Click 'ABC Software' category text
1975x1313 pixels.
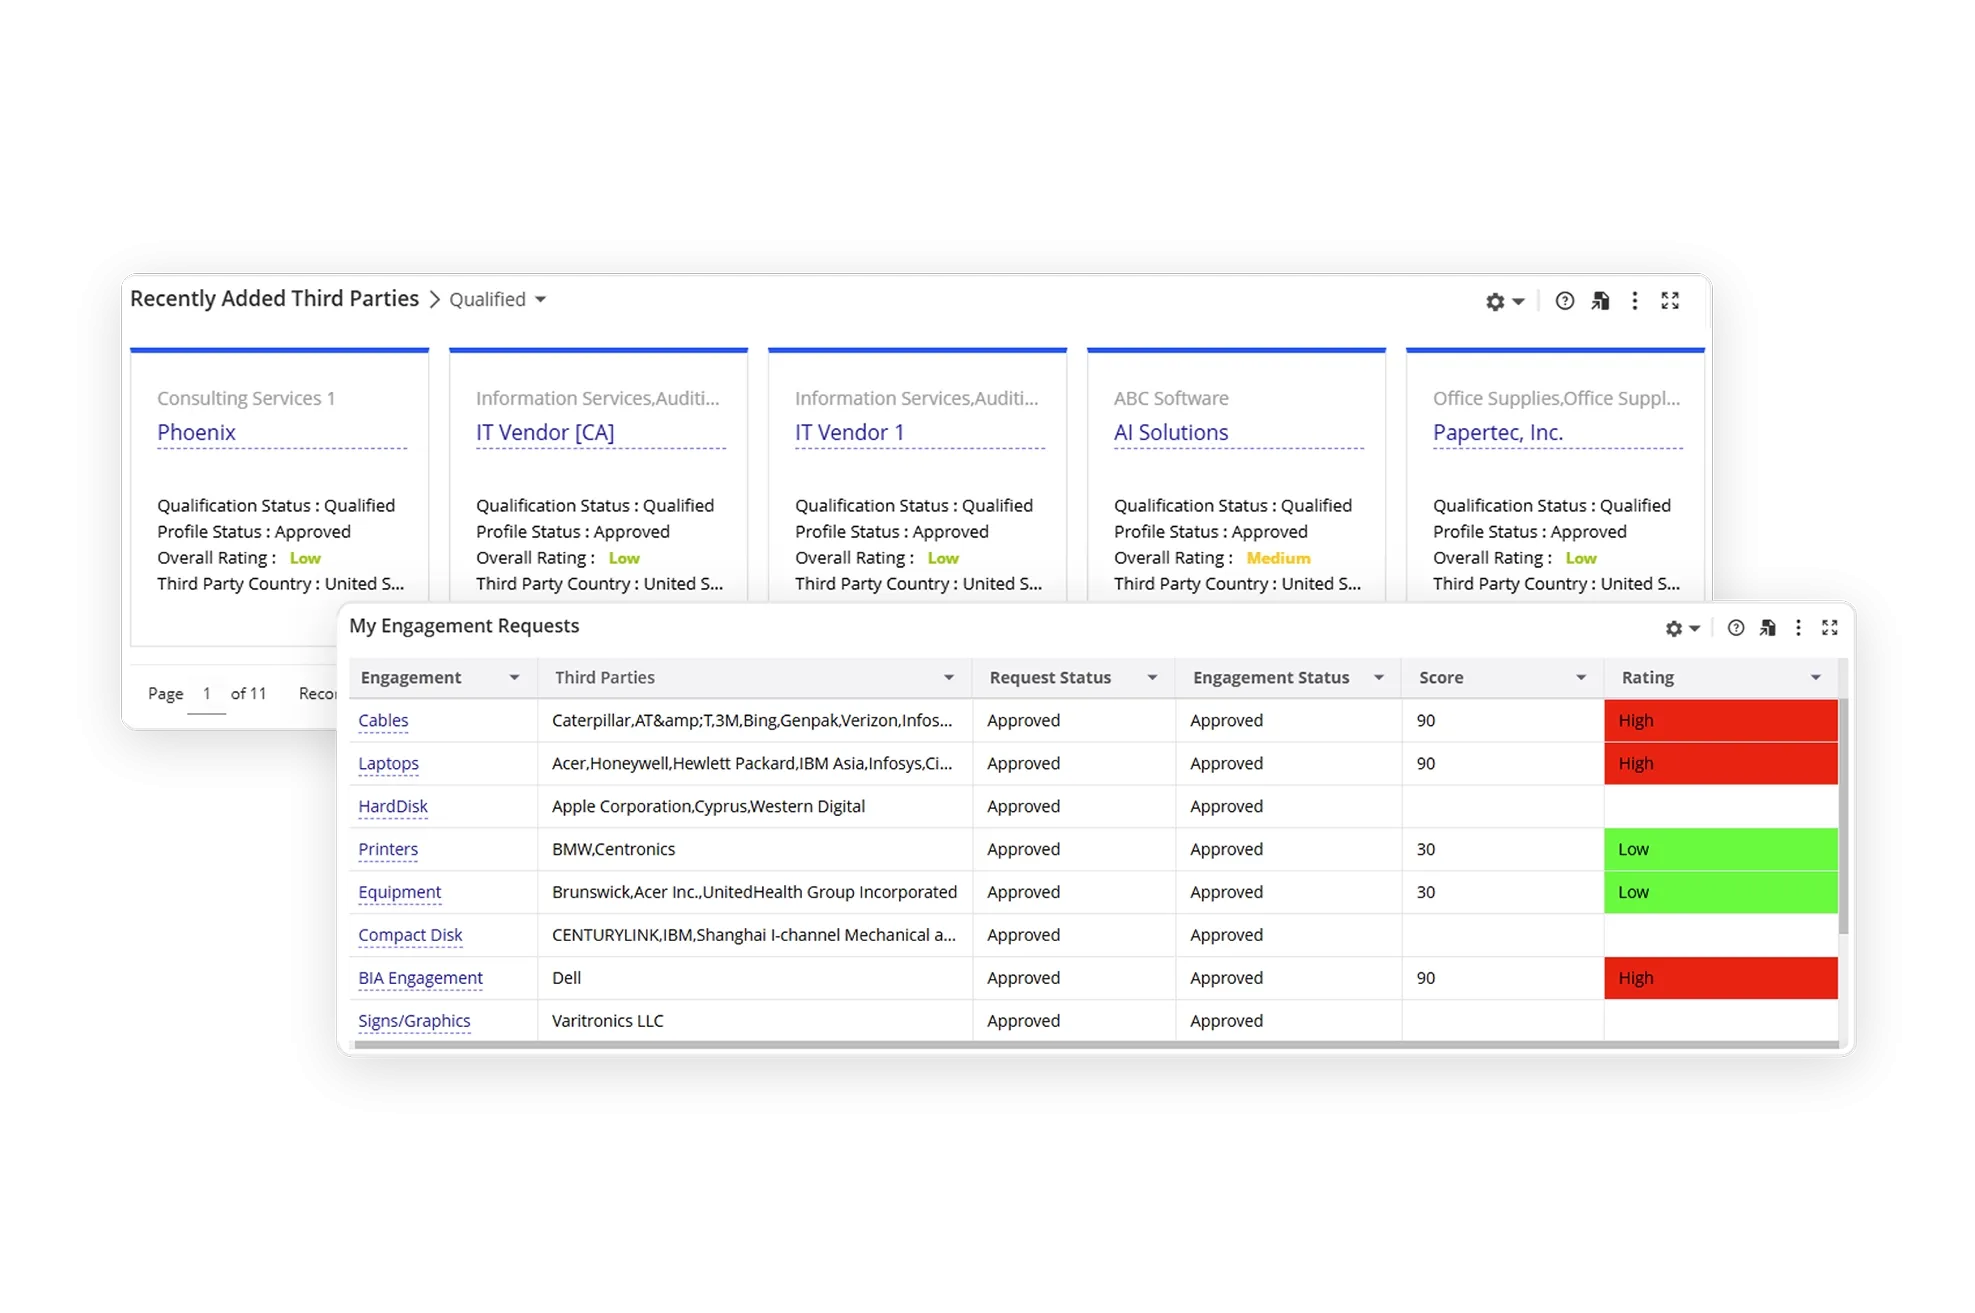(x=1171, y=398)
